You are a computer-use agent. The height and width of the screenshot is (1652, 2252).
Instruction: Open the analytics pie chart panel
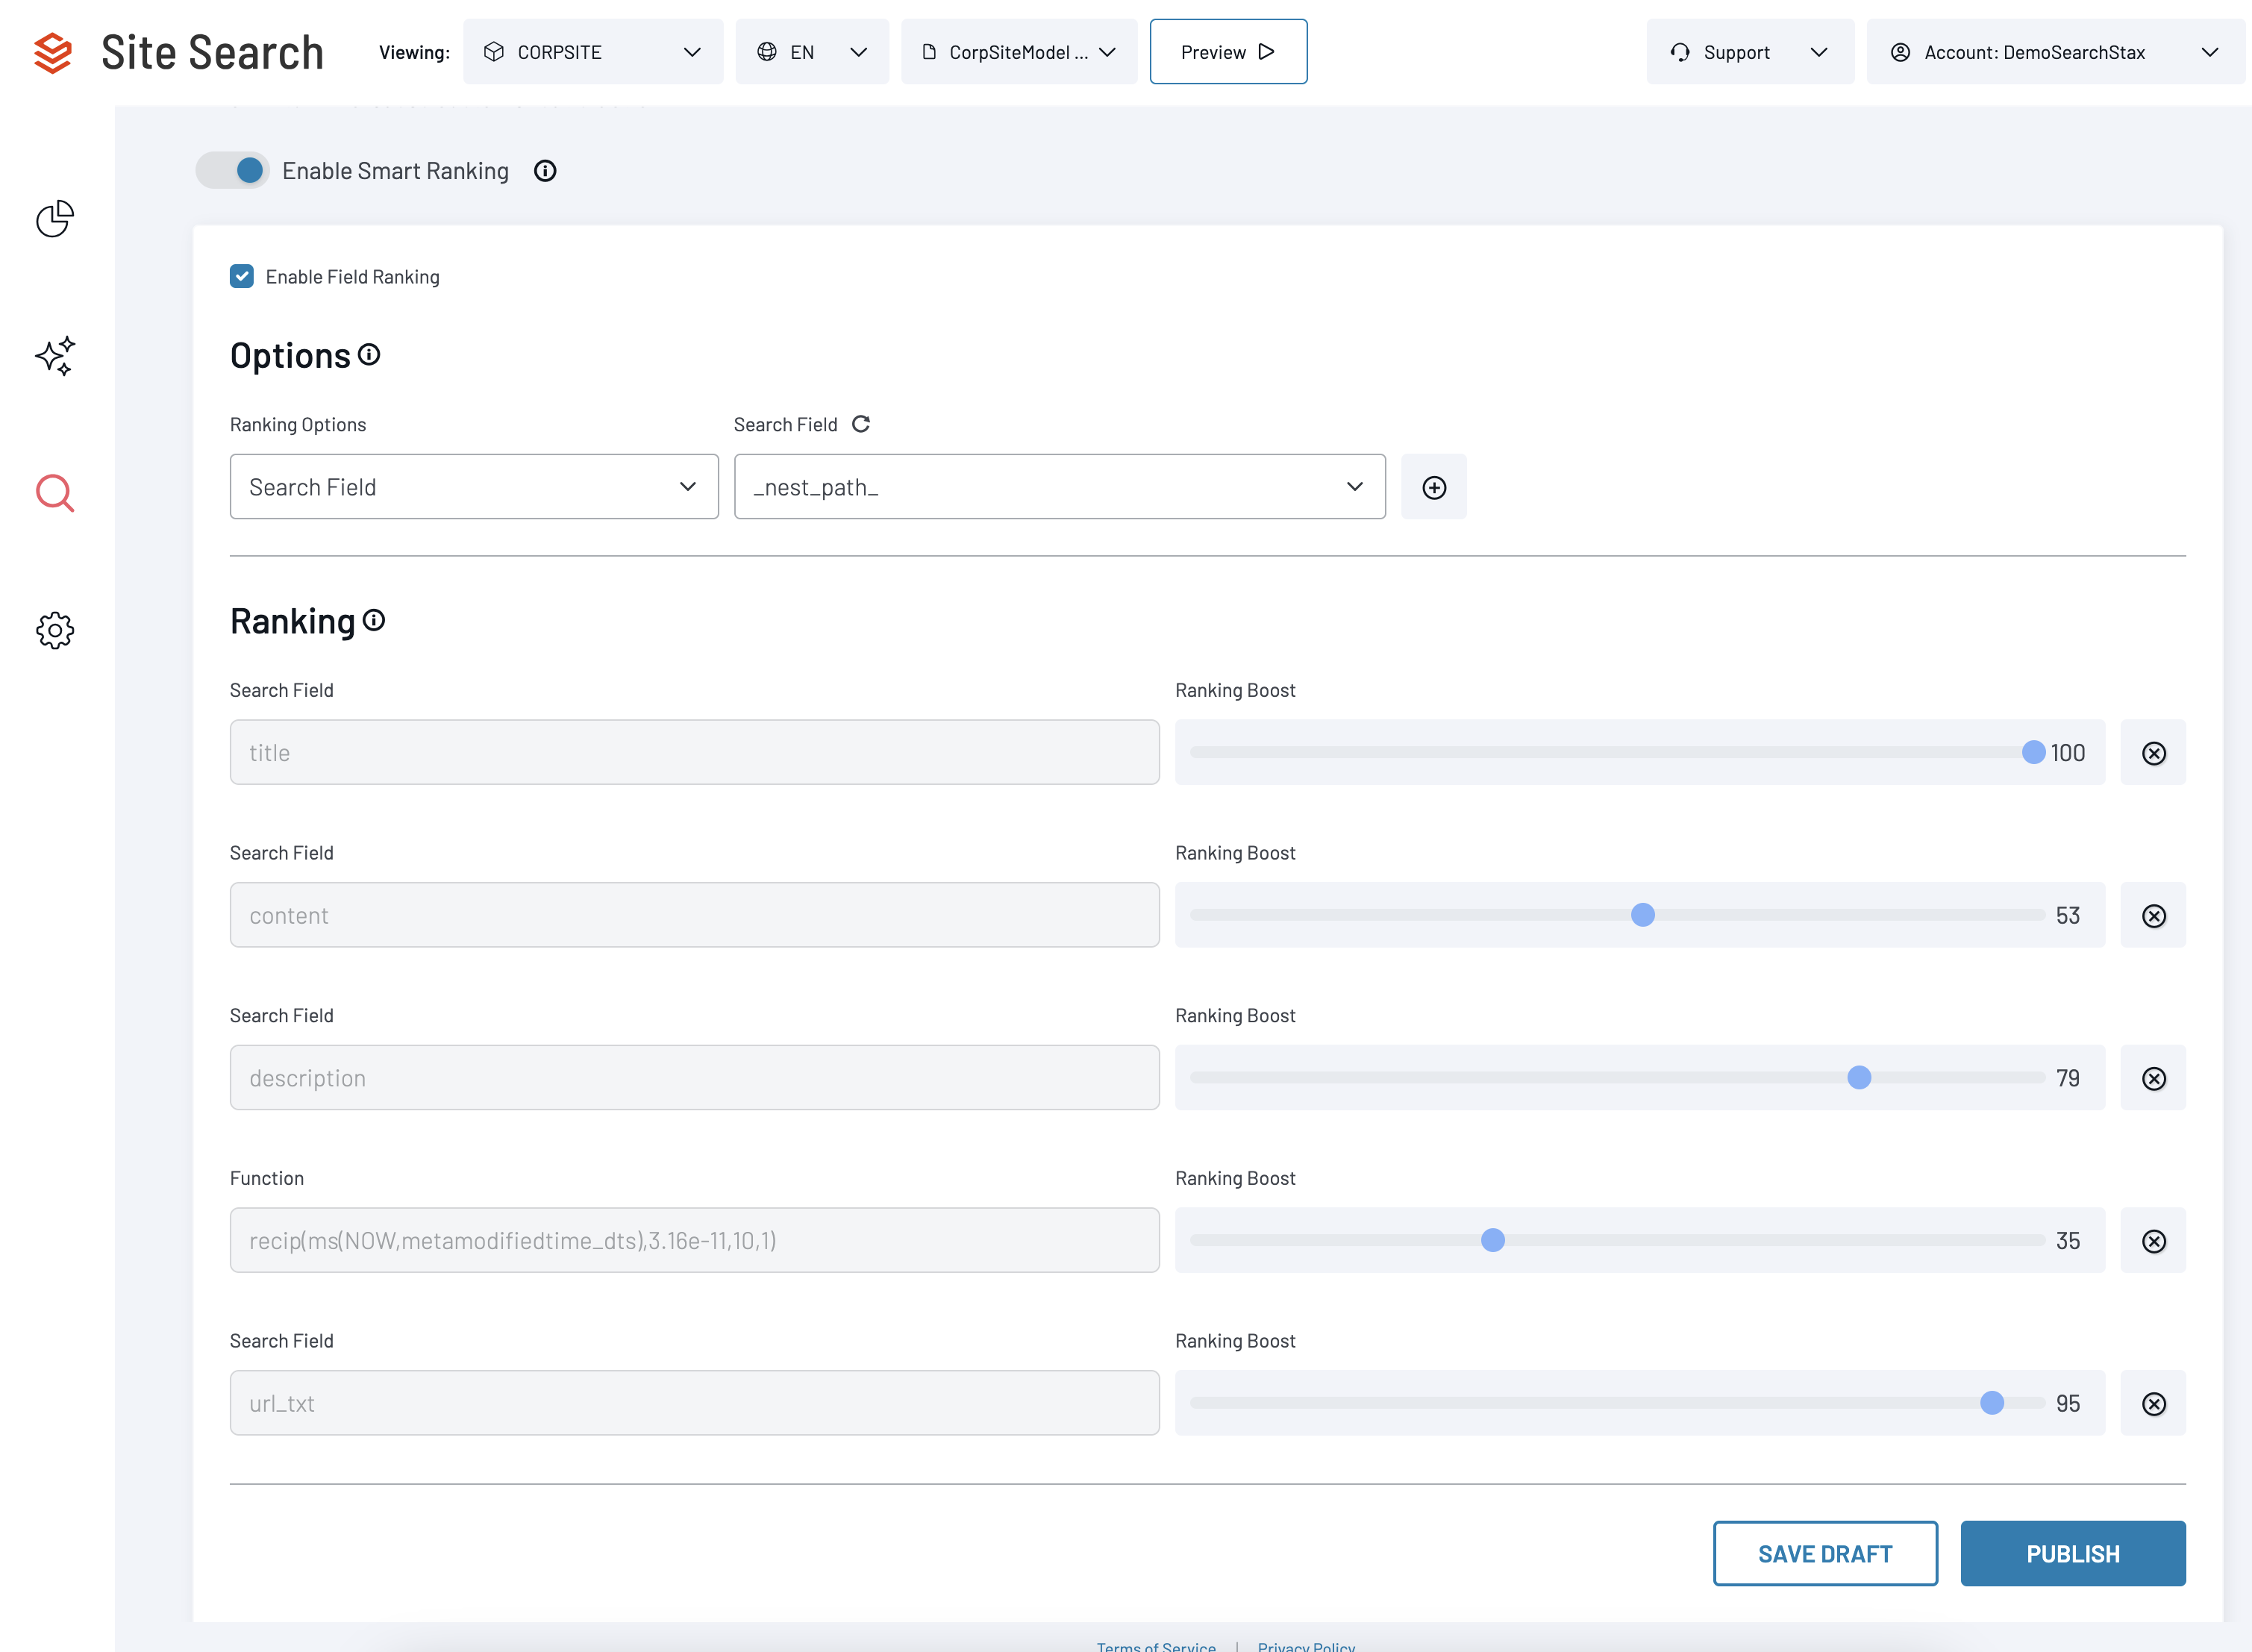(55, 219)
